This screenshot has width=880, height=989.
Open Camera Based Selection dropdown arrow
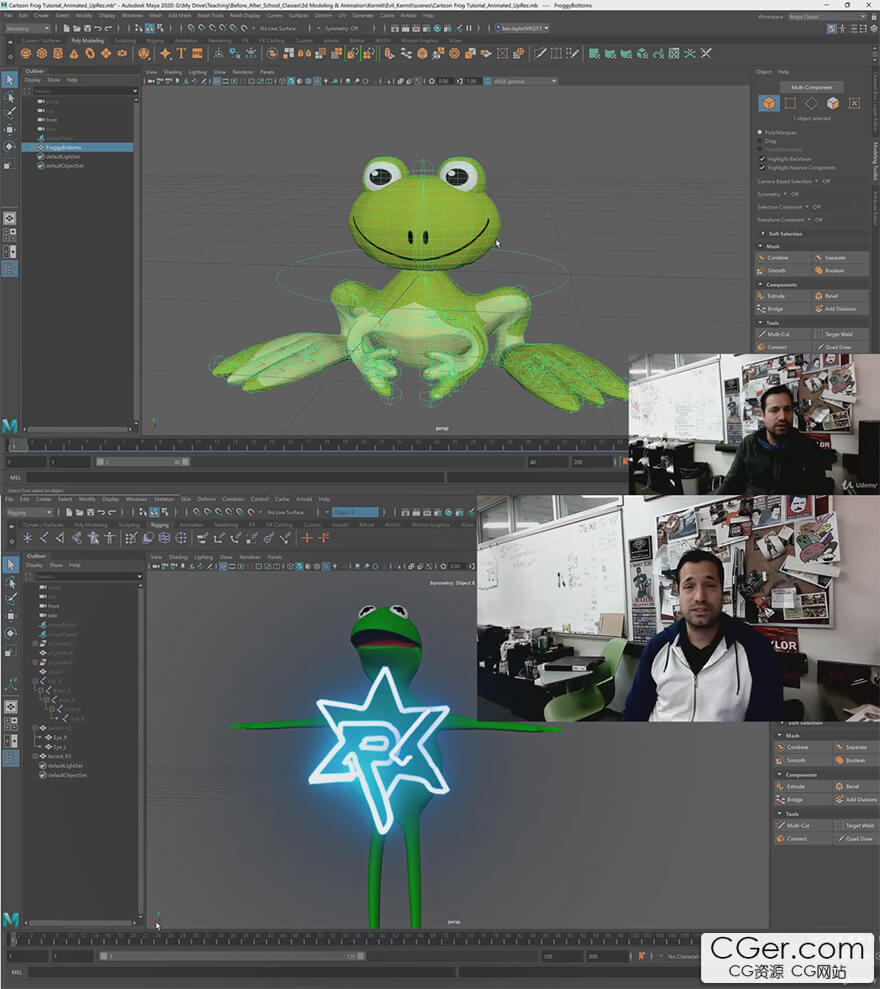pyautogui.click(x=816, y=181)
